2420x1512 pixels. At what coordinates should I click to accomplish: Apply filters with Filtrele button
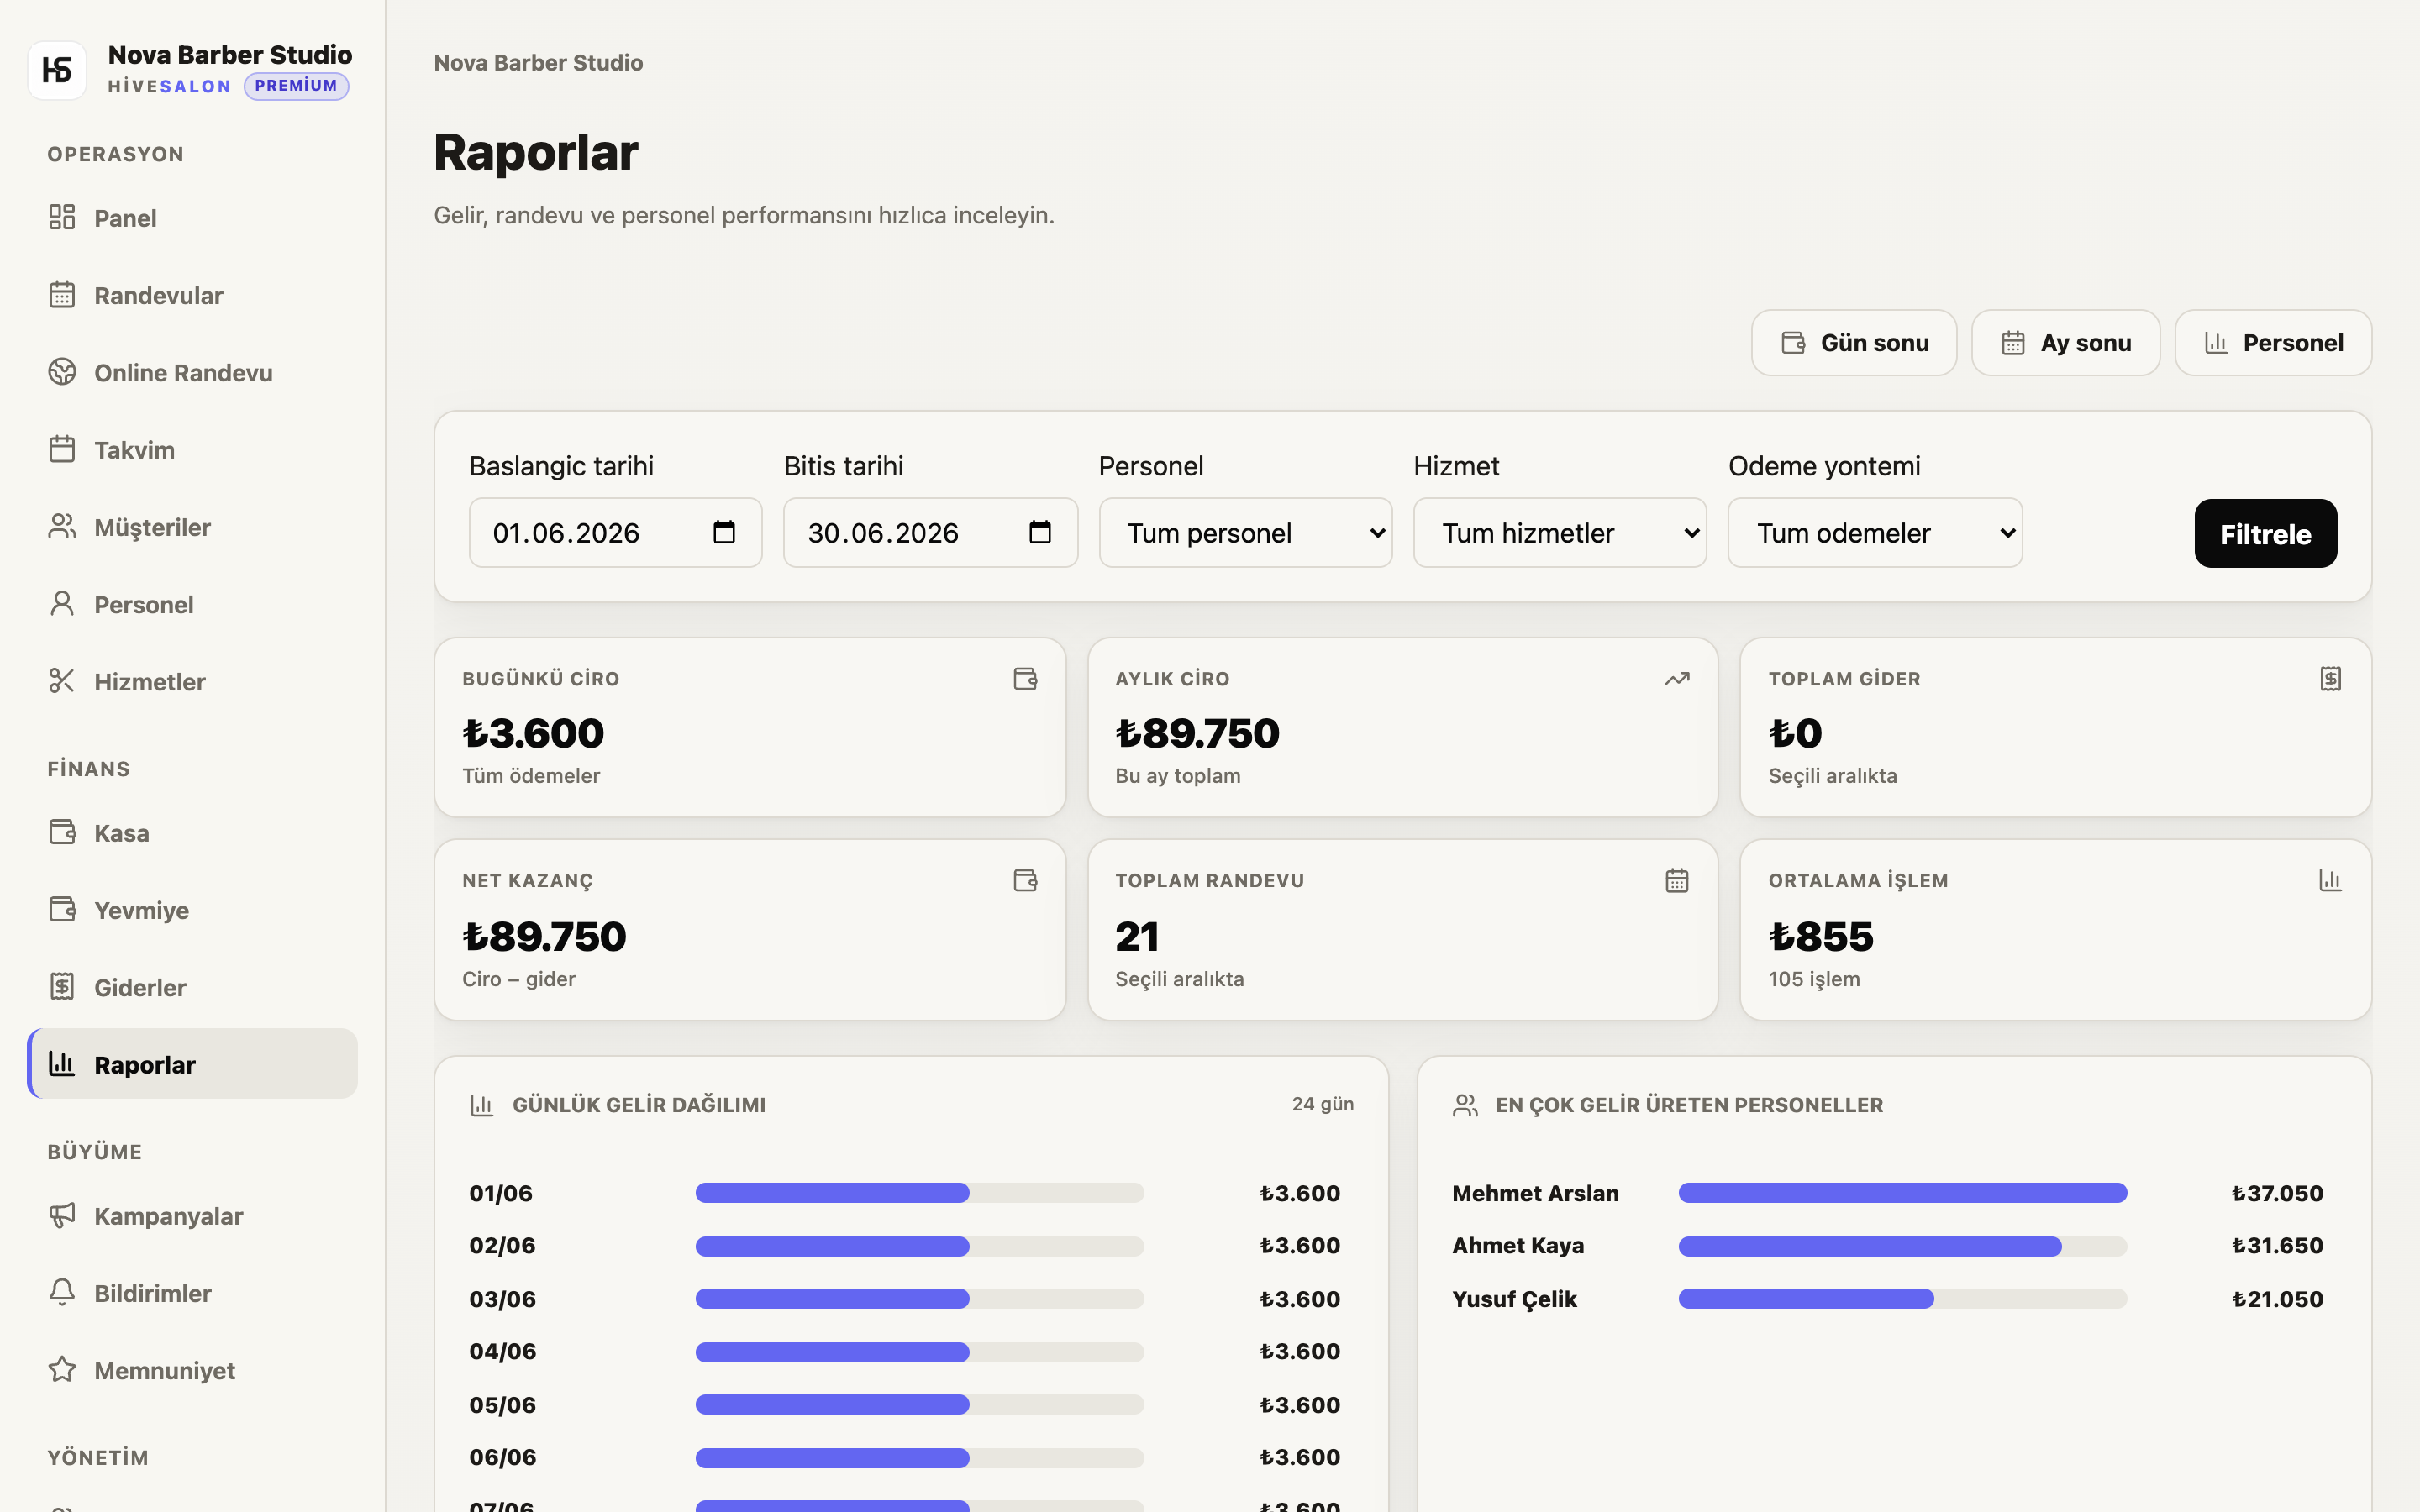click(2265, 534)
